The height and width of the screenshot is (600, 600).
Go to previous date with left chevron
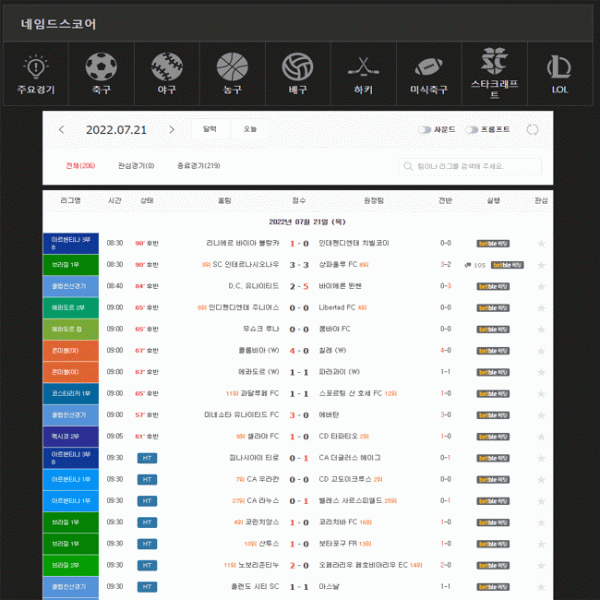pos(62,130)
